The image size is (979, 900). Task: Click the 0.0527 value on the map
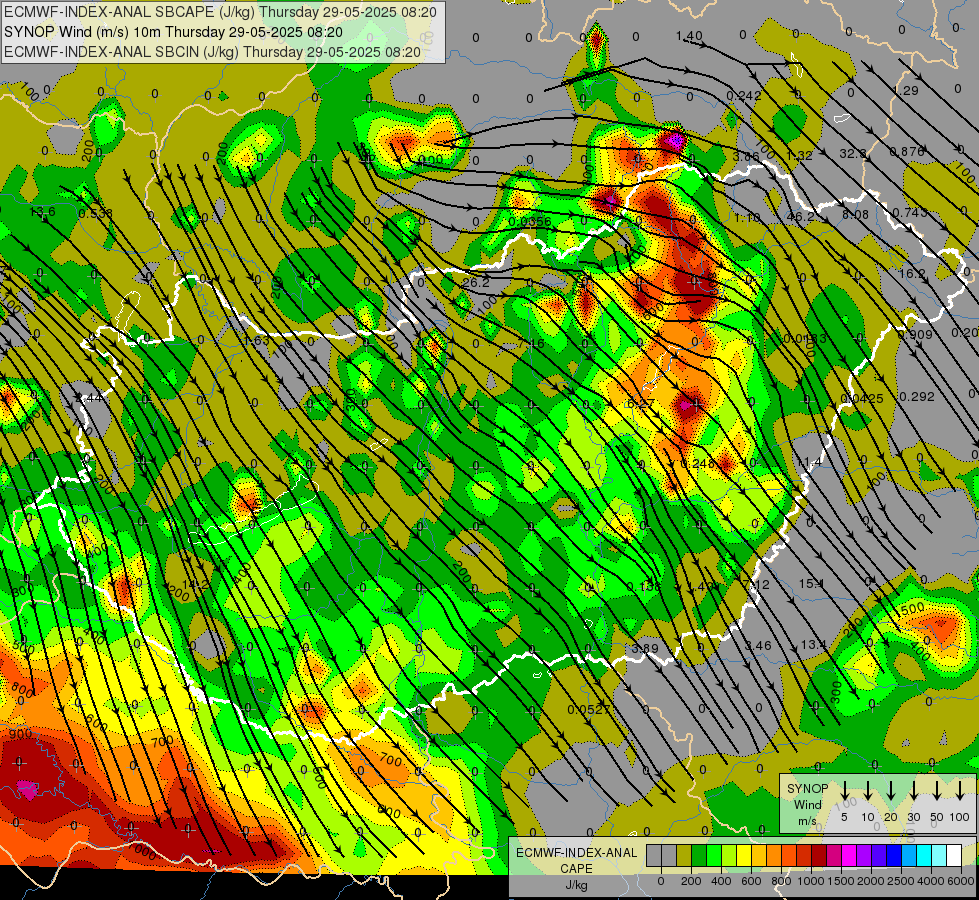click(x=589, y=710)
